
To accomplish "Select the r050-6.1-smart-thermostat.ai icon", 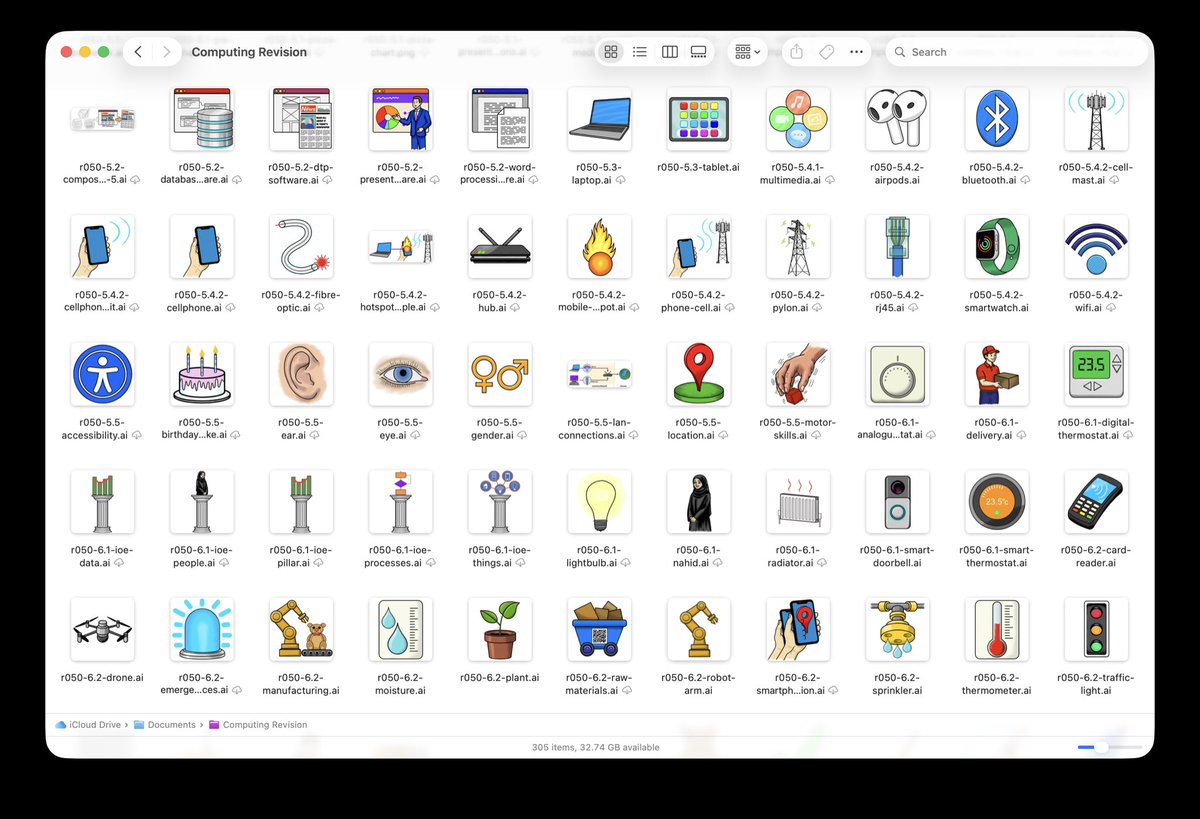I will 997,503.
